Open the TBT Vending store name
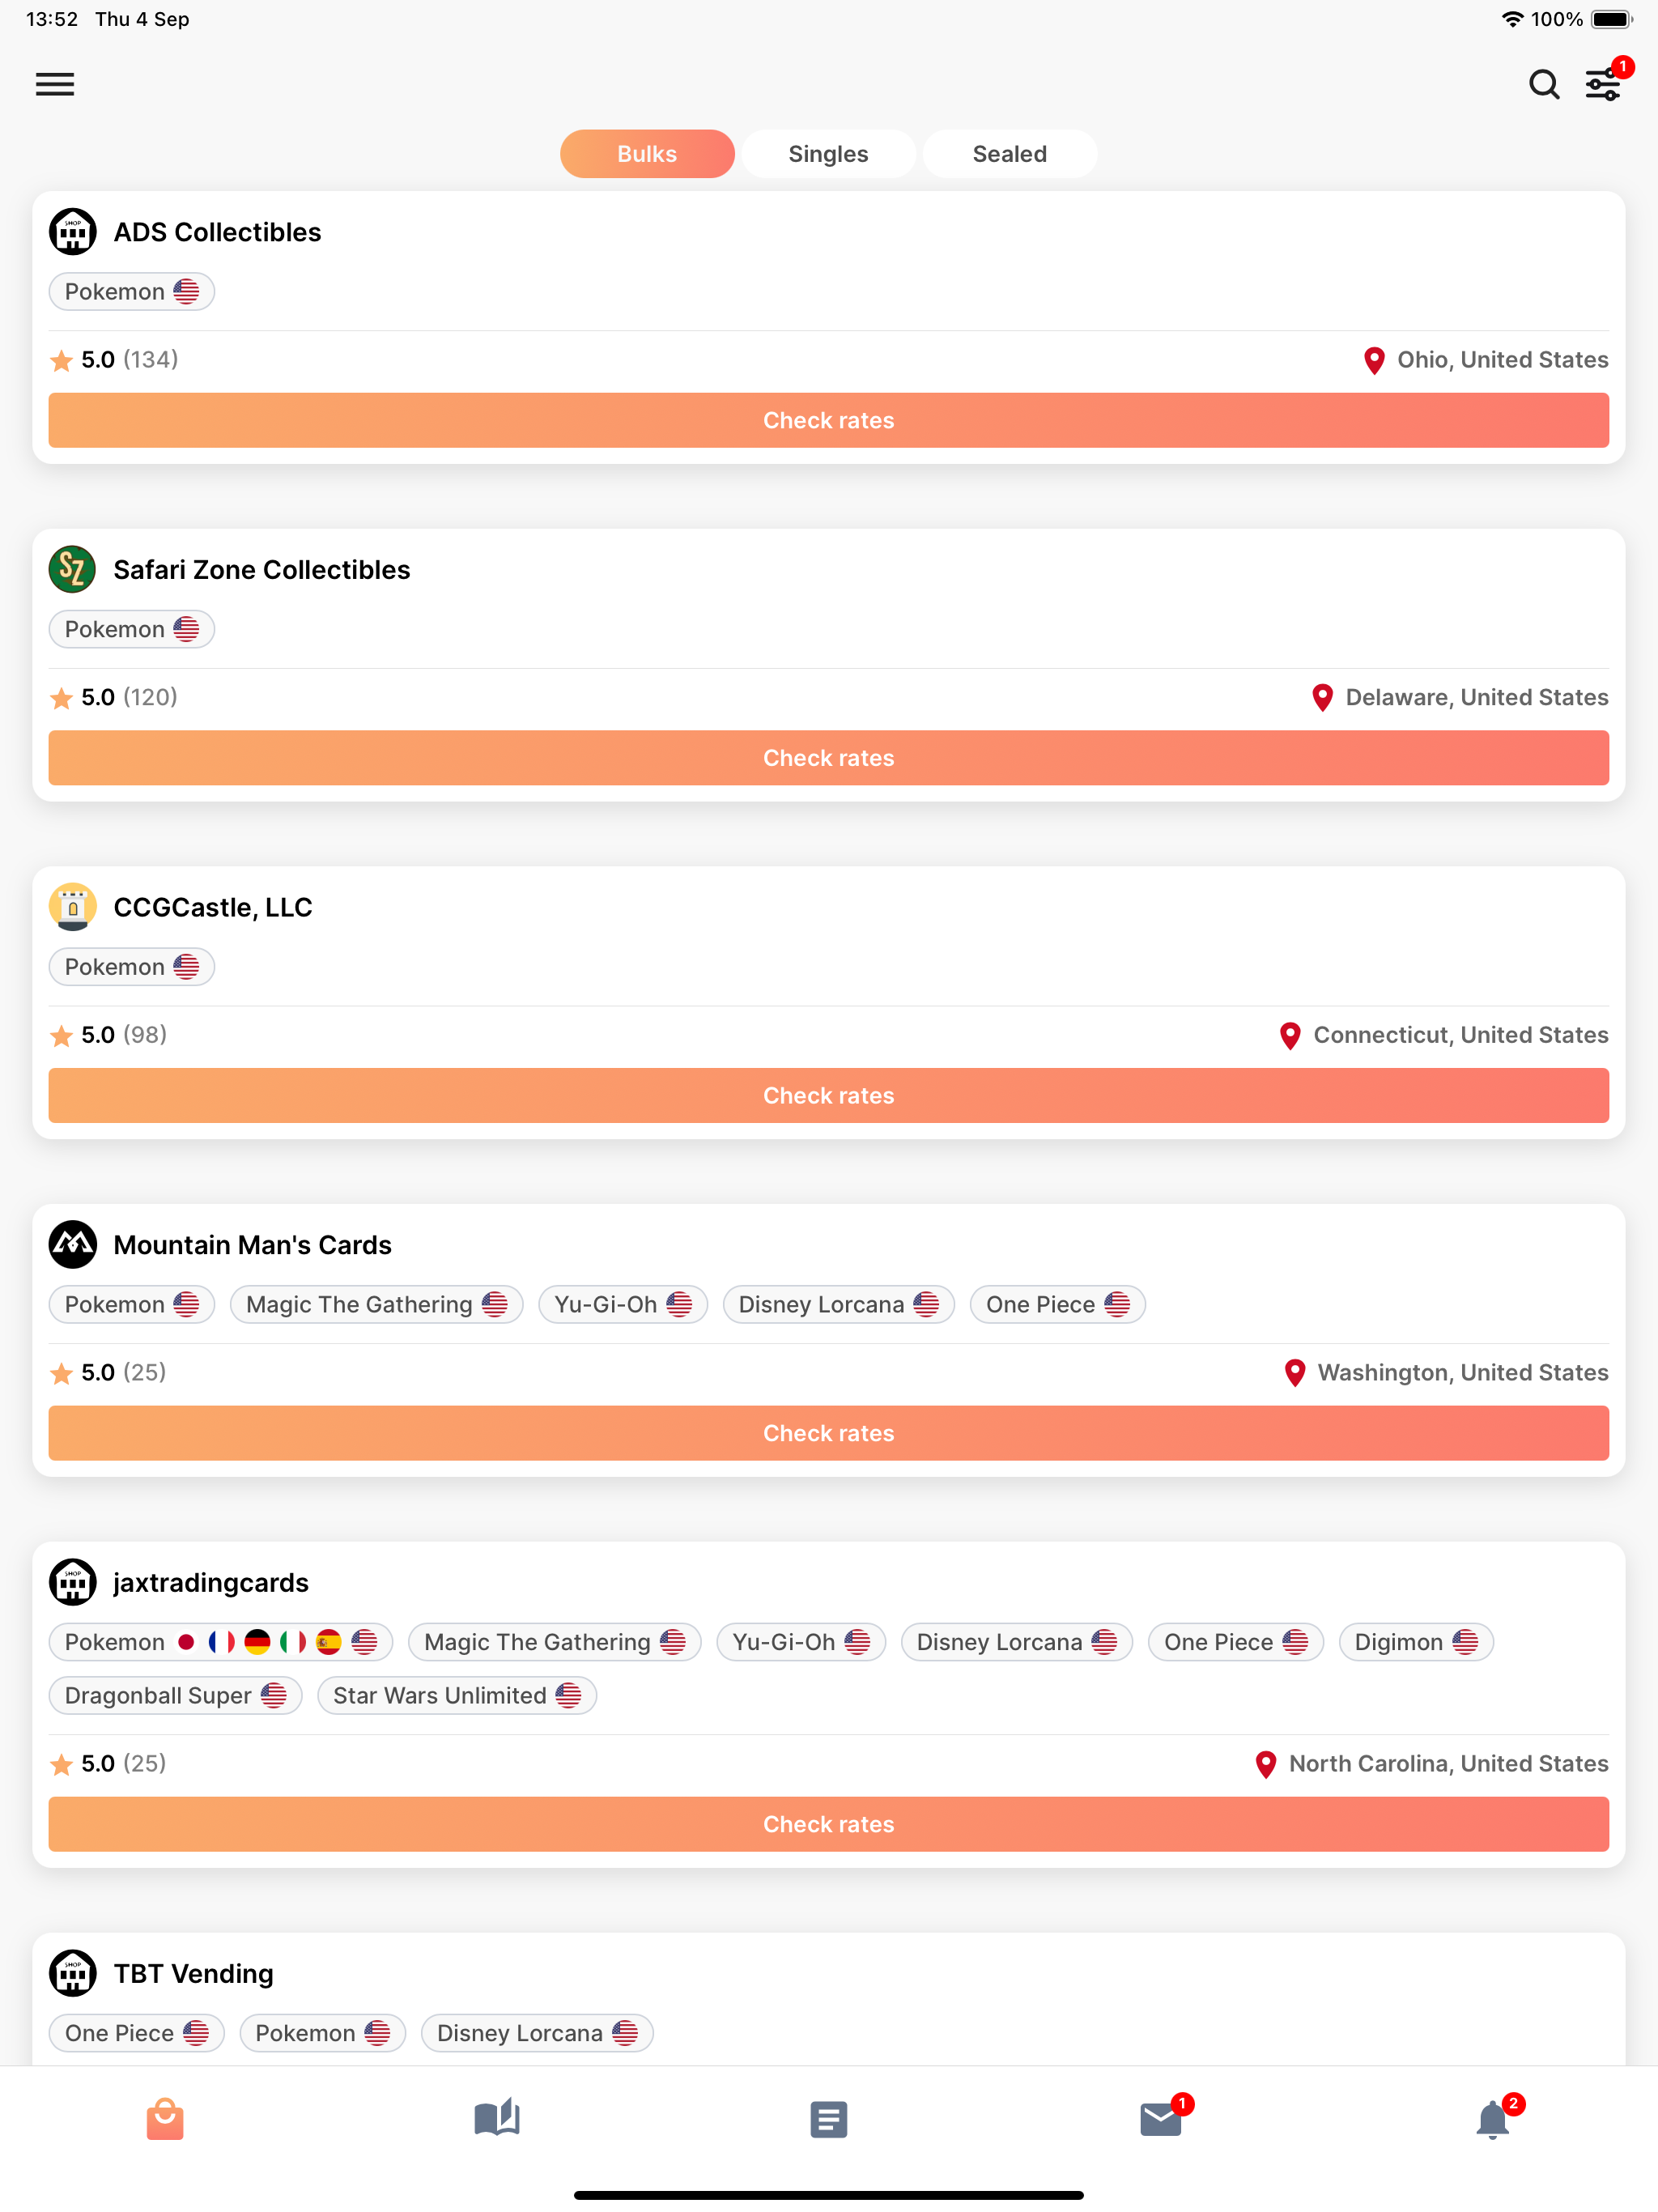This screenshot has width=1658, height=2212. 193,1973
